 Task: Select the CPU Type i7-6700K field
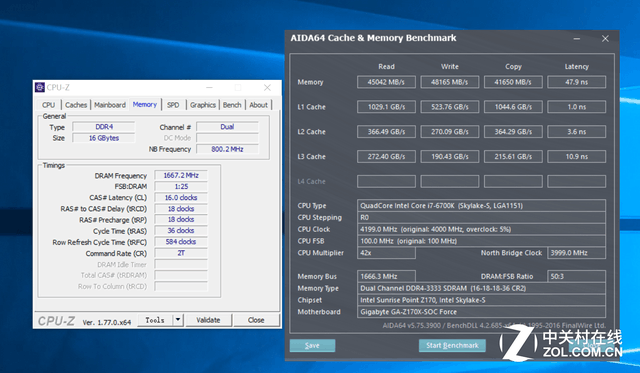[481, 206]
